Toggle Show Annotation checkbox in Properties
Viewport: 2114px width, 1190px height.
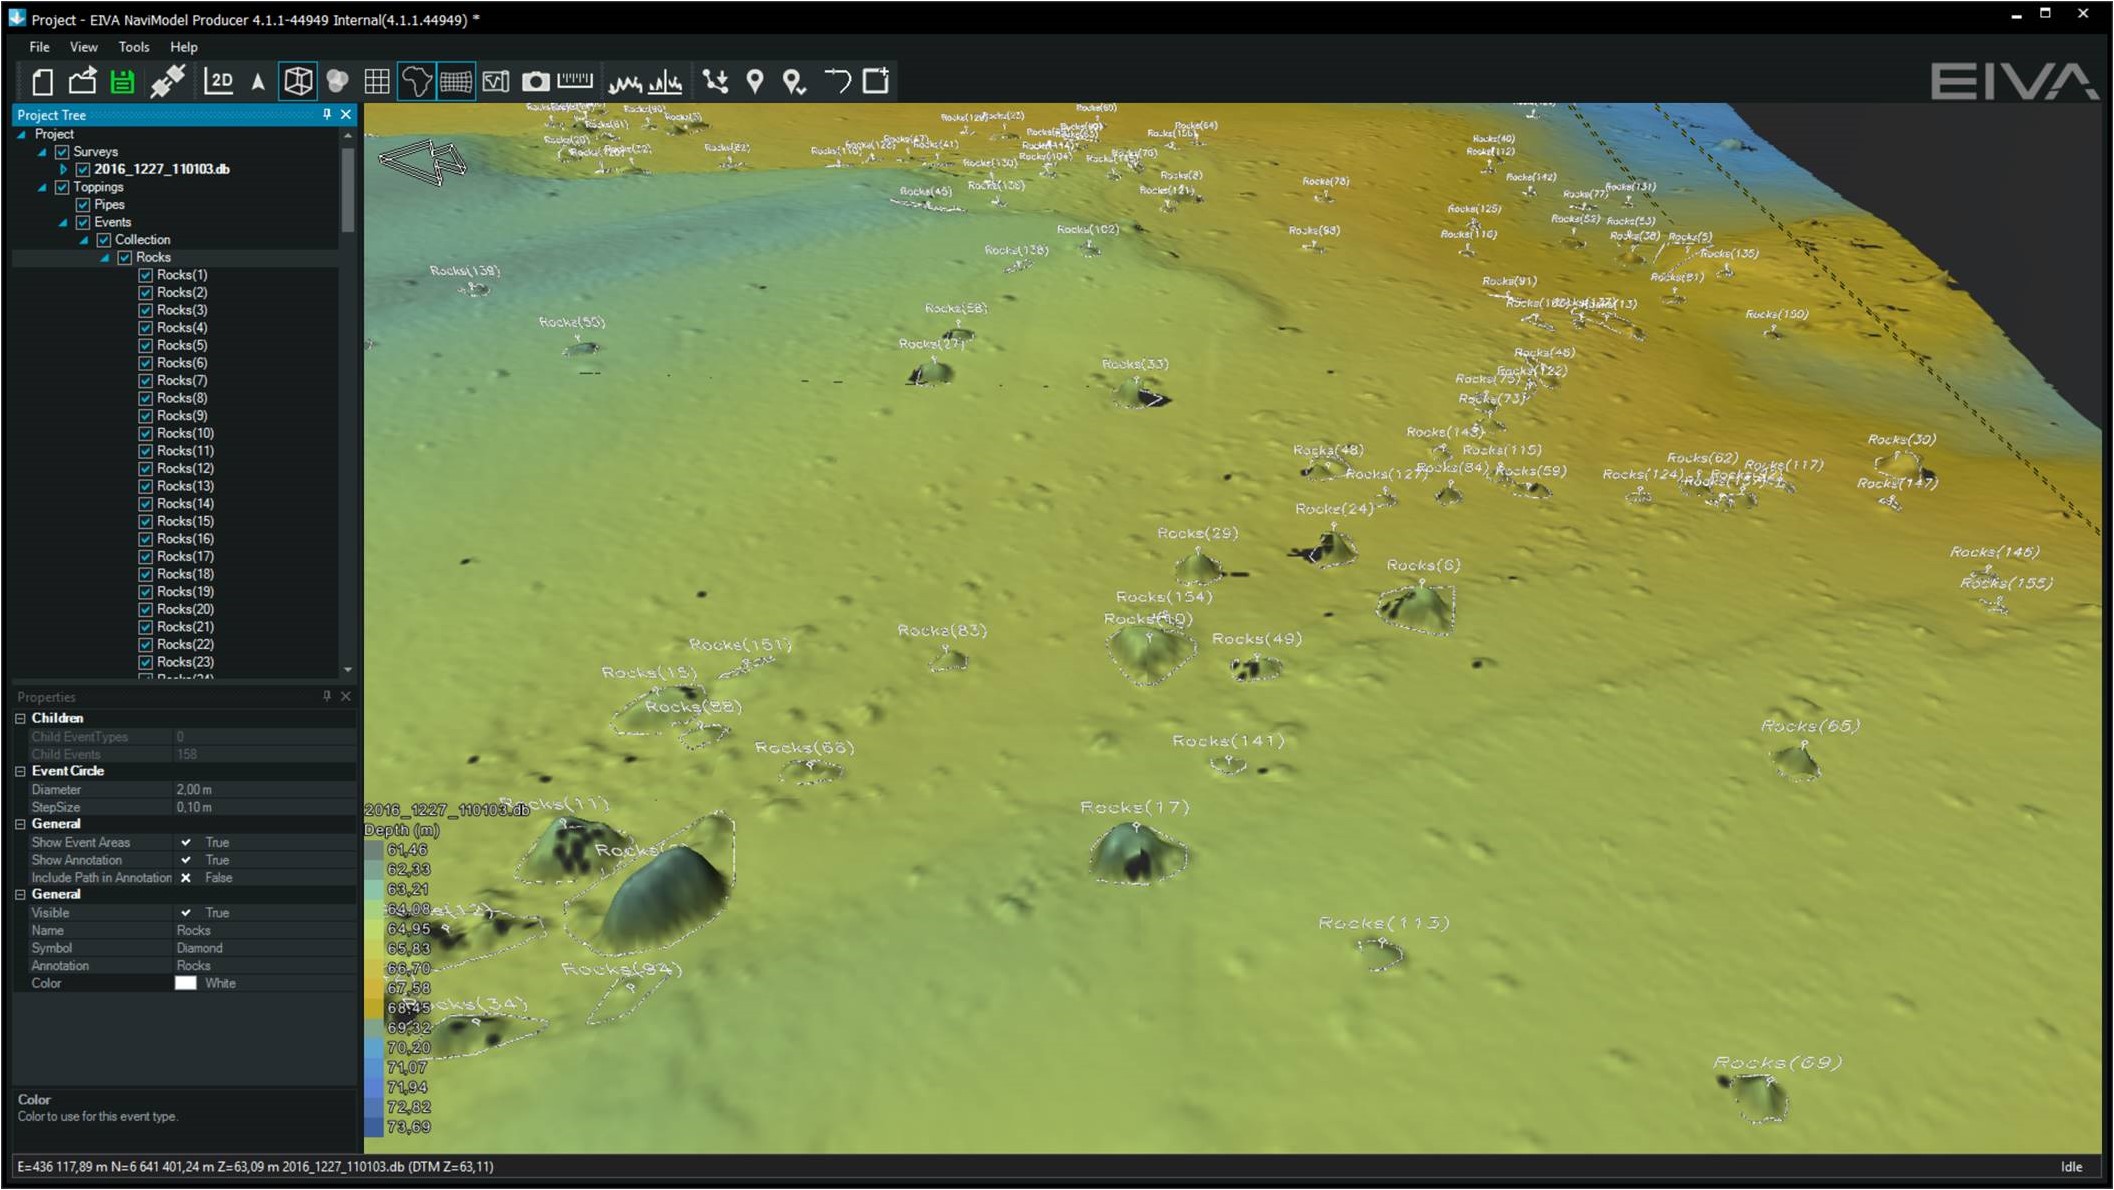[x=186, y=860]
